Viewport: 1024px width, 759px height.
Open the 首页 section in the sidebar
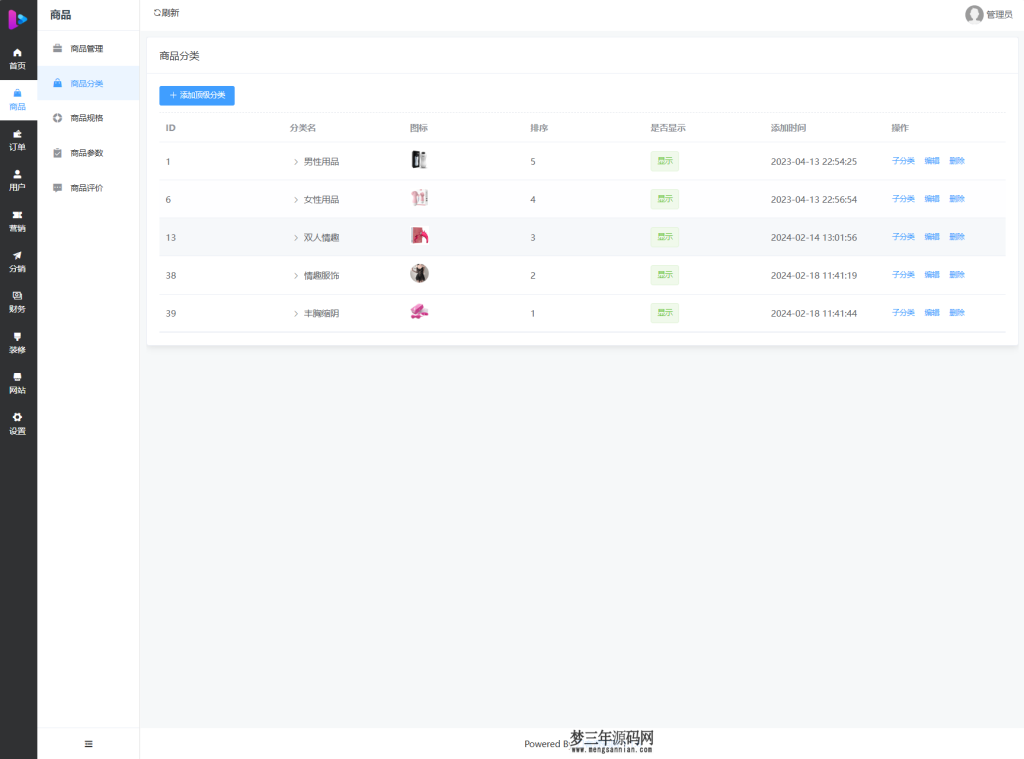tap(18, 58)
